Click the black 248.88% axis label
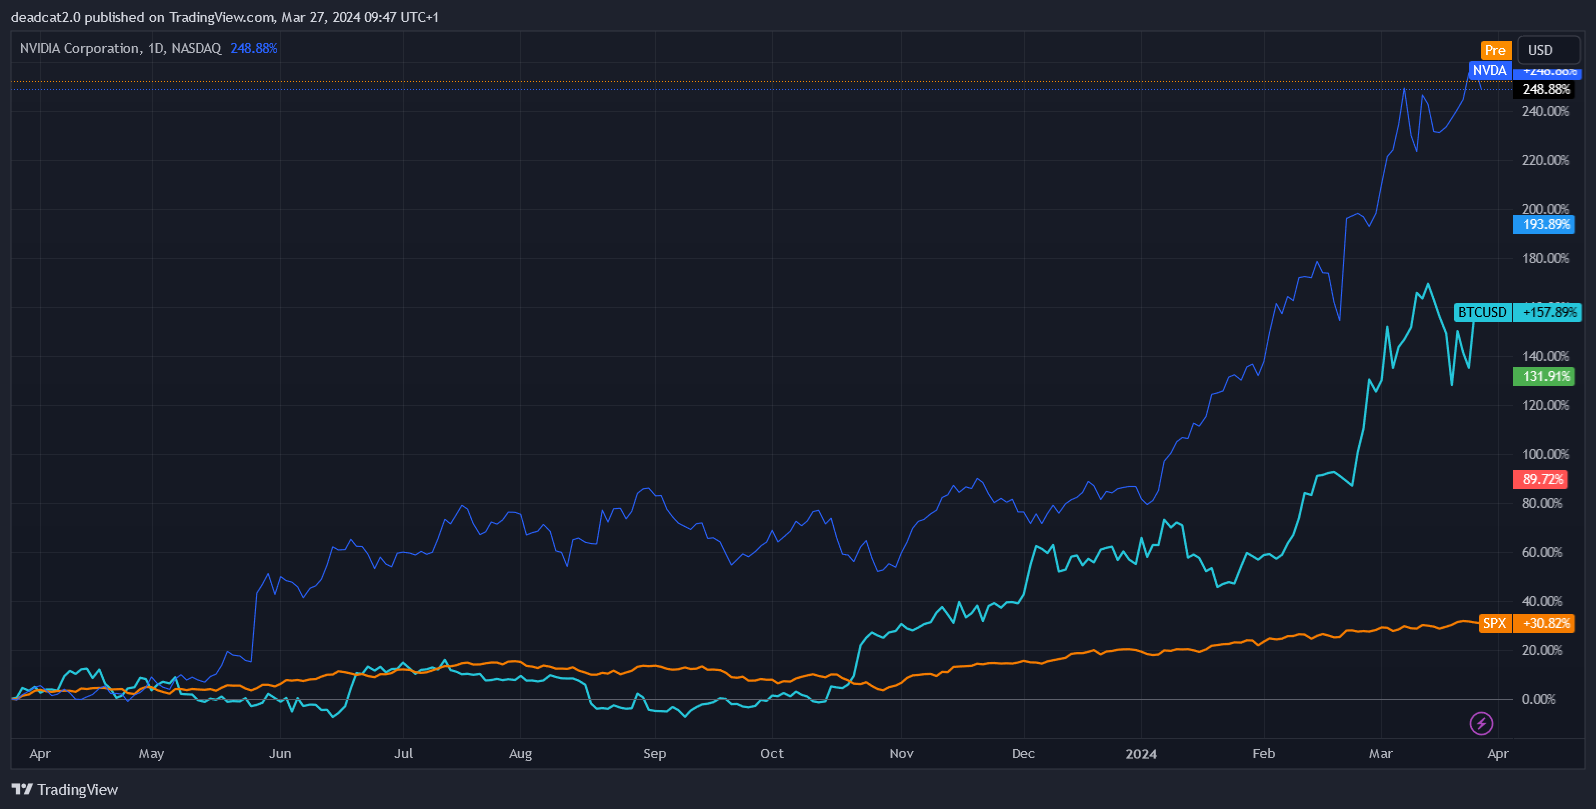The height and width of the screenshot is (809, 1596). point(1546,89)
